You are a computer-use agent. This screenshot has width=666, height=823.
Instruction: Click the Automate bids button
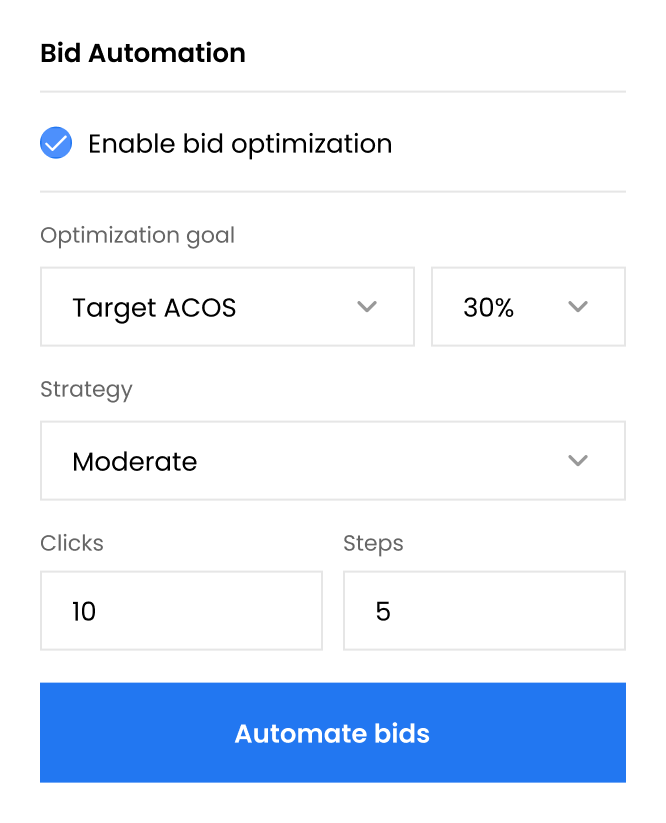(333, 733)
